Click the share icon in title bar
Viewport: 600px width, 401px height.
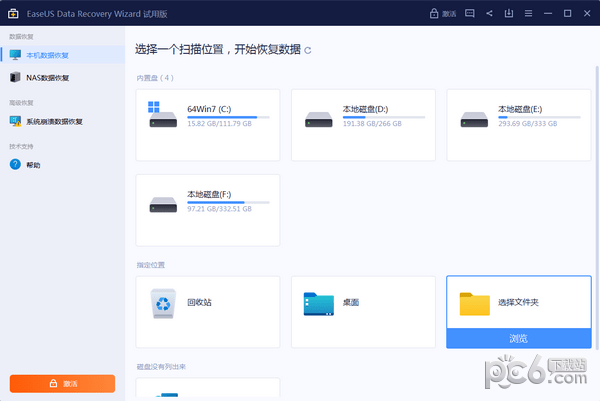(489, 13)
